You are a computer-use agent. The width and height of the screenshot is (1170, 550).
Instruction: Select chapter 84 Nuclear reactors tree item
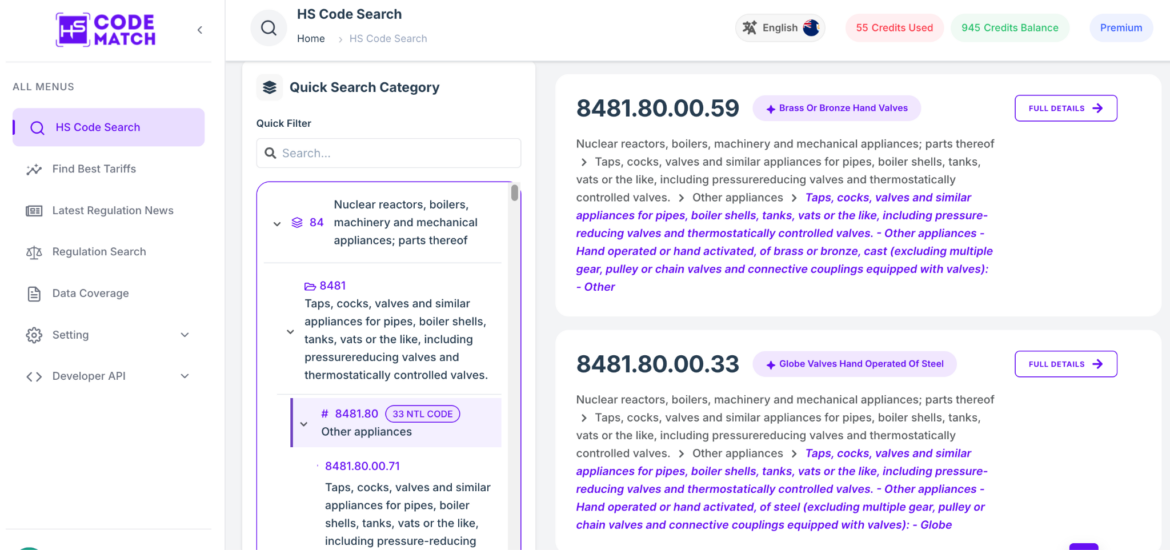[382, 222]
